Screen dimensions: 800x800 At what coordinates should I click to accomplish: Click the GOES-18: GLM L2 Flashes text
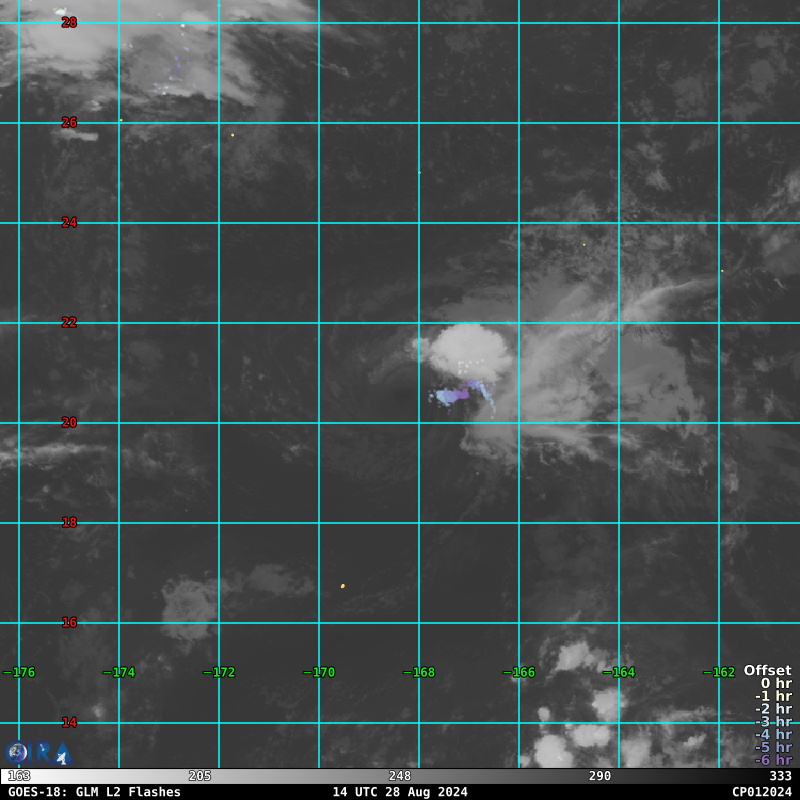(x=94, y=792)
